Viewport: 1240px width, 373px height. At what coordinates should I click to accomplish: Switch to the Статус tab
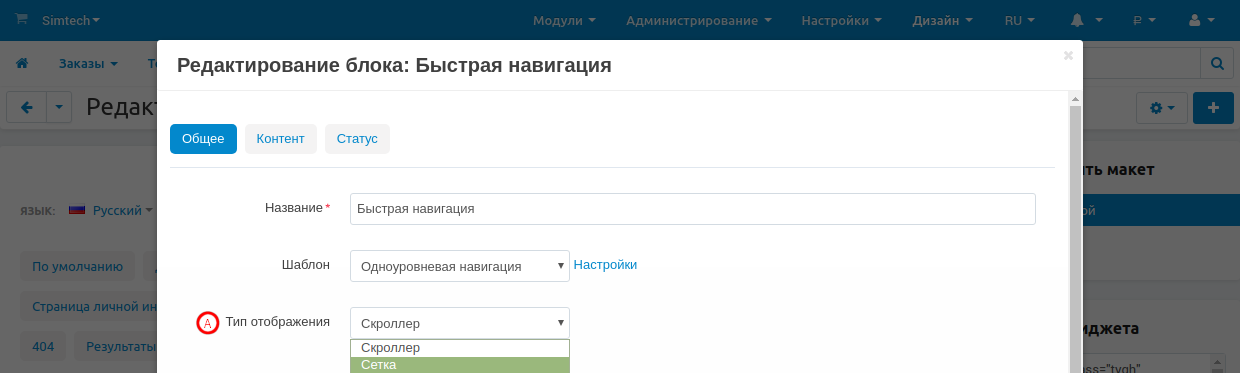[x=357, y=139]
